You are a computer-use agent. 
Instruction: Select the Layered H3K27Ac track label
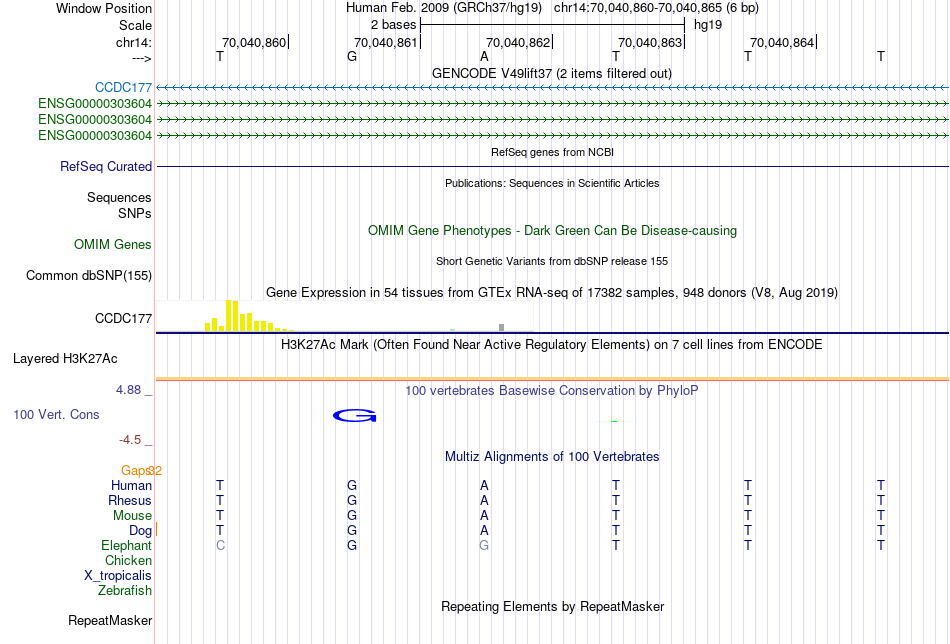(65, 359)
